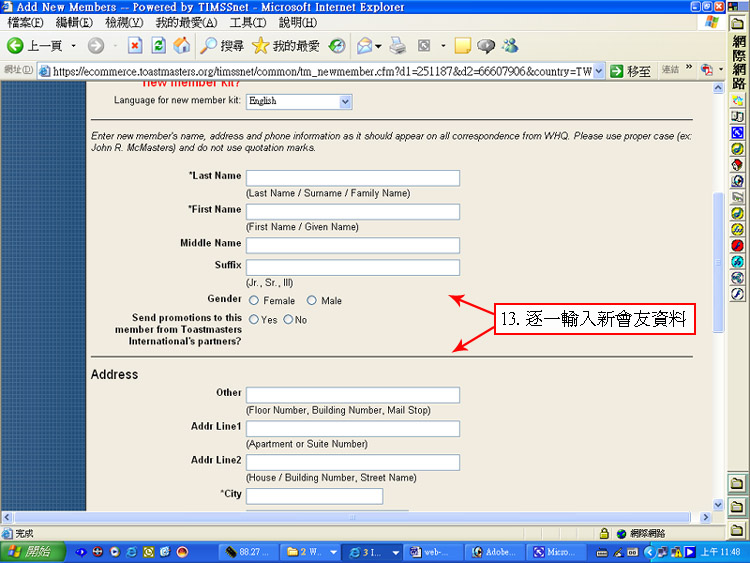Image resolution: width=750 pixels, height=563 pixels.
Task: Click the Mail envelope toolbar icon
Action: tap(364, 46)
